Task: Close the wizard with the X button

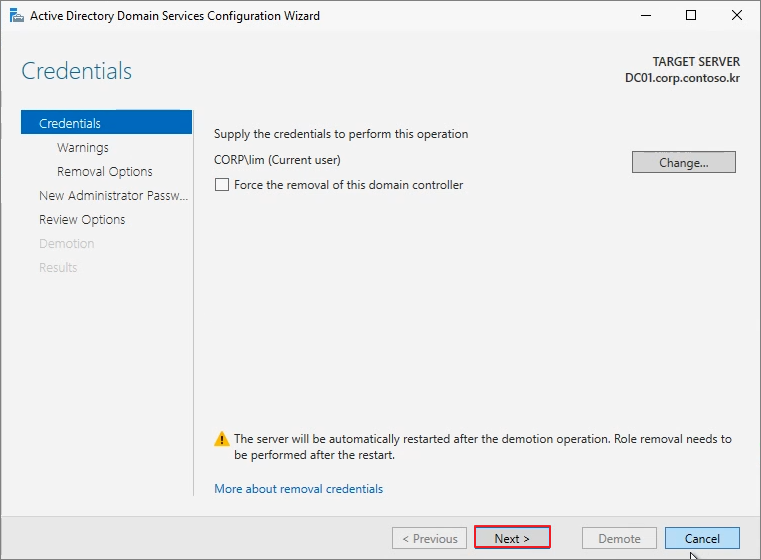Action: (736, 16)
